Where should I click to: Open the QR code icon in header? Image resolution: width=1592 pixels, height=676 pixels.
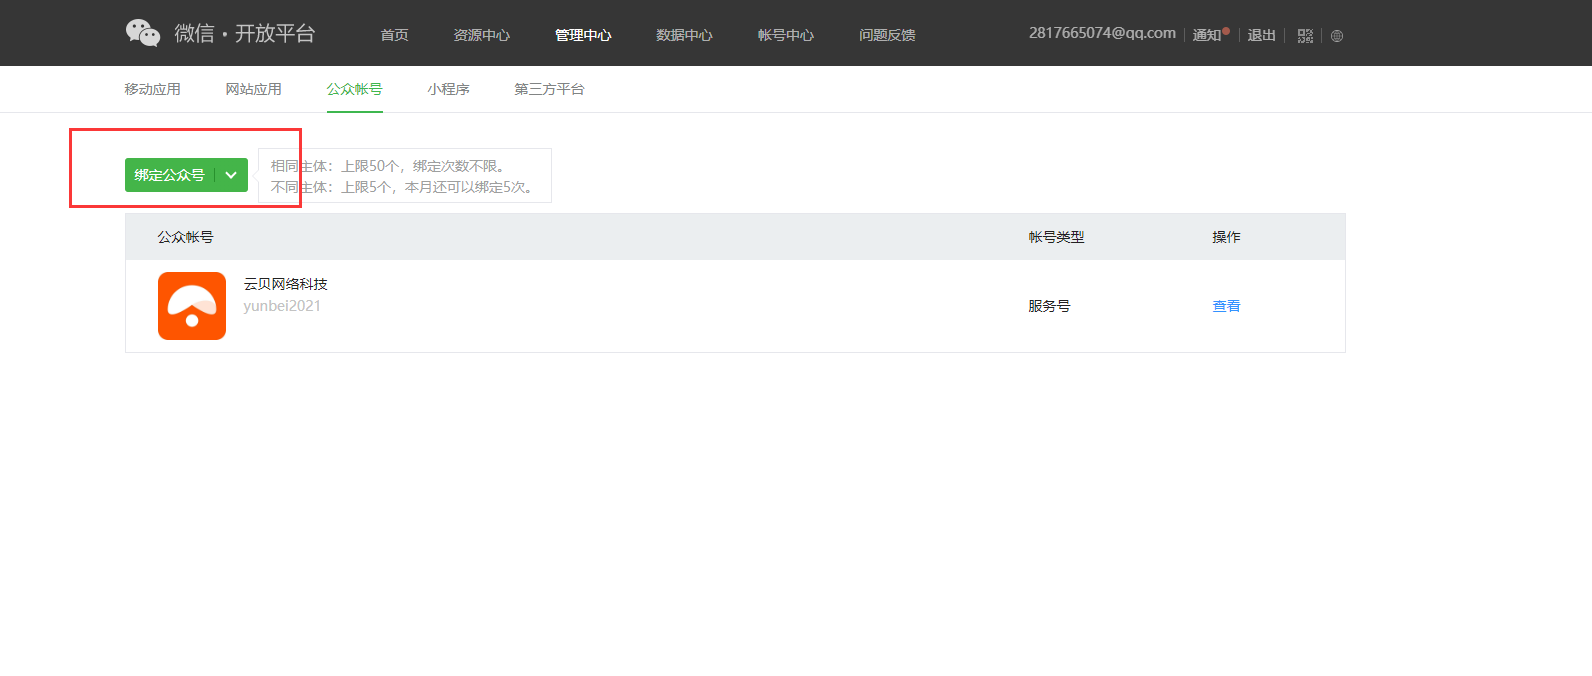point(1305,36)
